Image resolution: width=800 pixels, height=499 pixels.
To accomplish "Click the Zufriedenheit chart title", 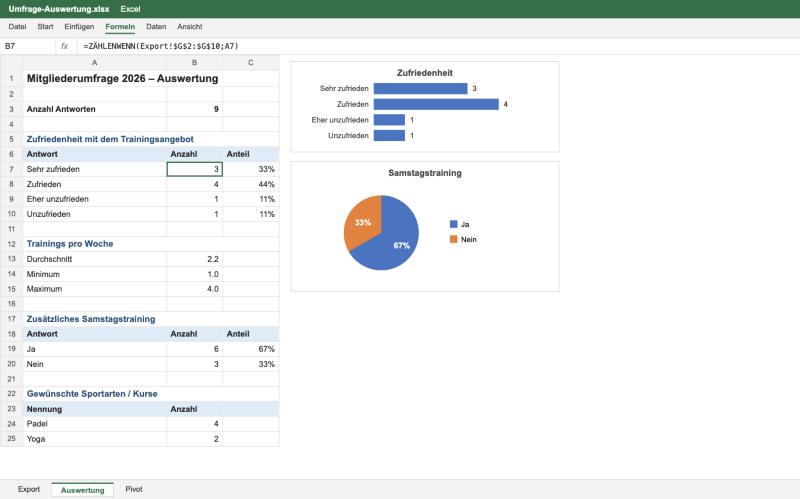I will point(424,73).
